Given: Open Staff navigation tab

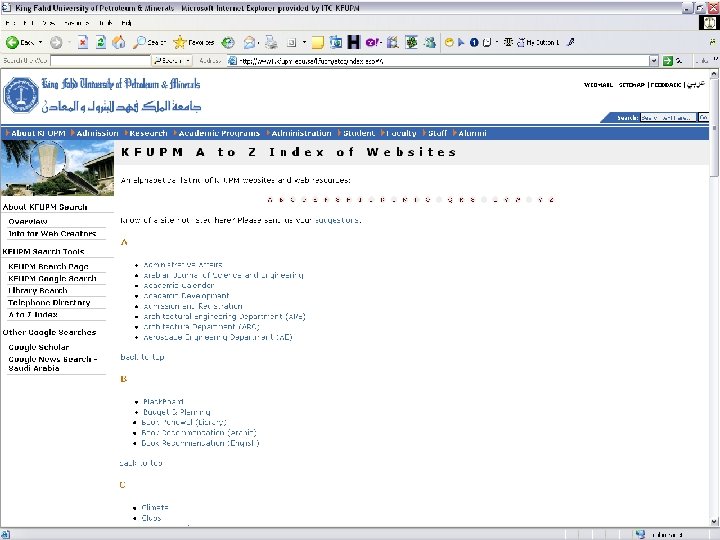Looking at the screenshot, I should click(x=437, y=133).
